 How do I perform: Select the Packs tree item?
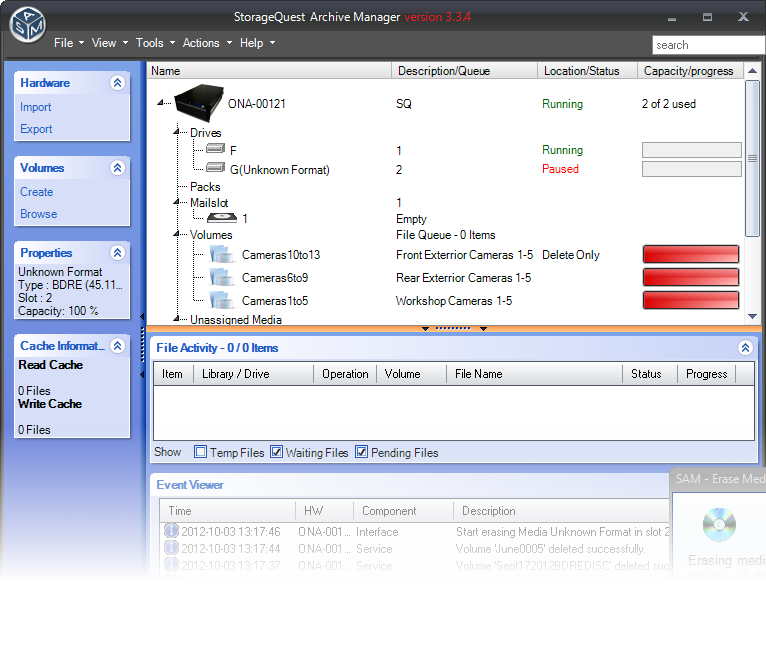click(205, 187)
